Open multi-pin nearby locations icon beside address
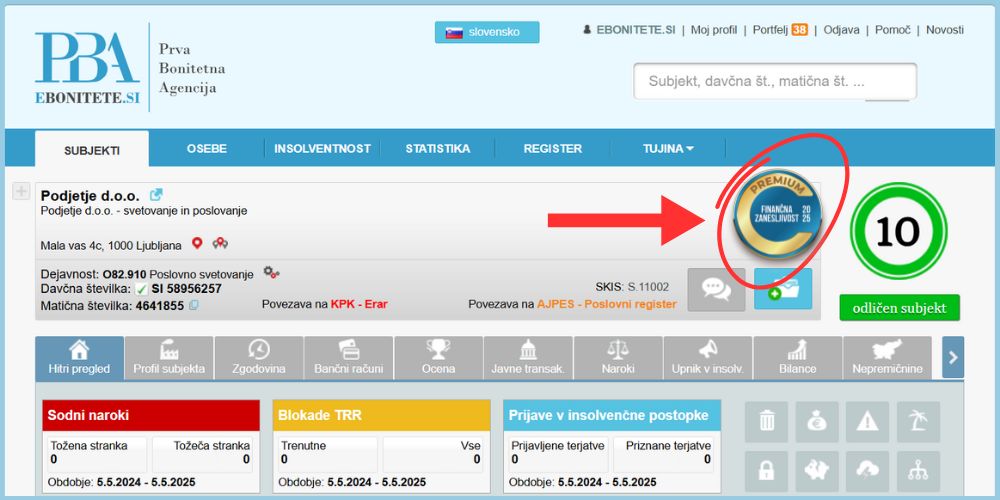The width and height of the screenshot is (1000, 500). (x=220, y=244)
